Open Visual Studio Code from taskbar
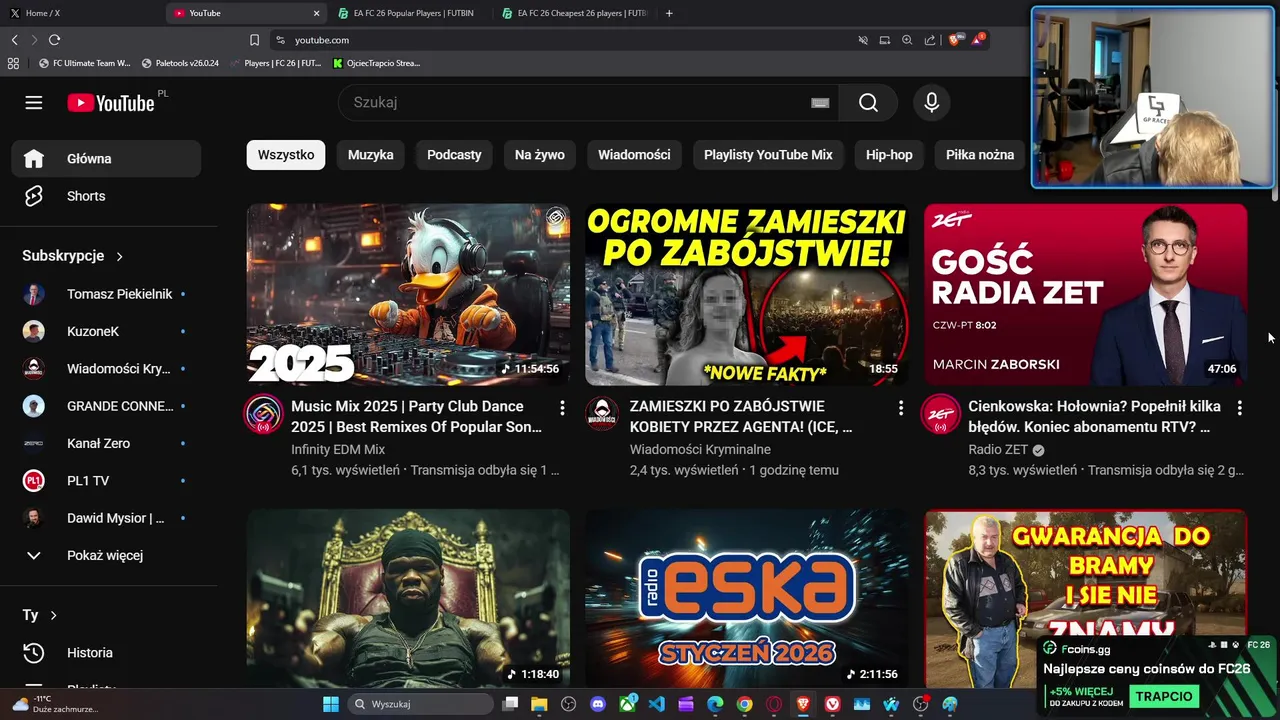 point(656,704)
